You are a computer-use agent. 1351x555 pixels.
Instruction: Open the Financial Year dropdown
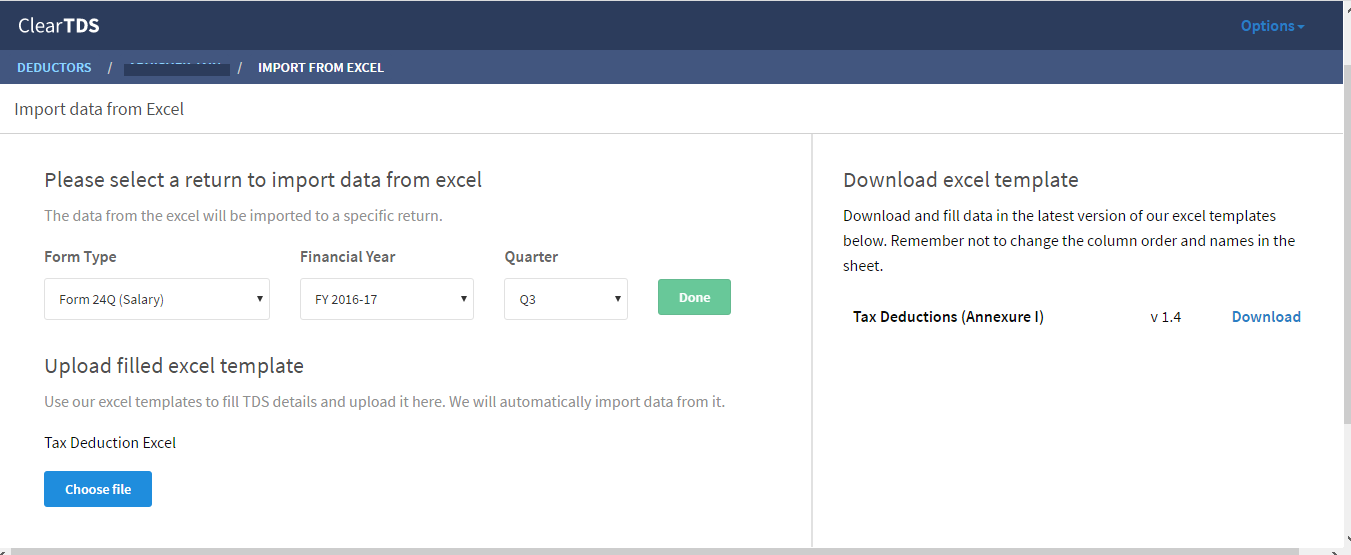coord(386,299)
